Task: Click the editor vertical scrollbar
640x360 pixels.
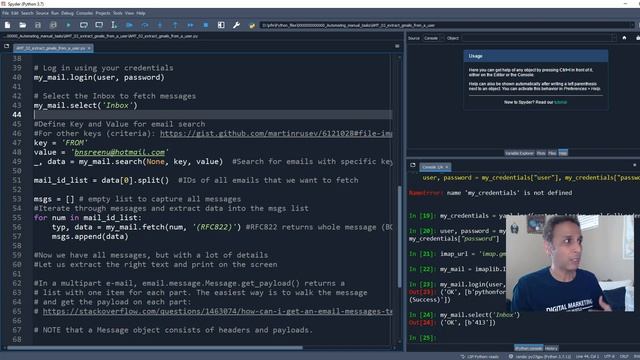Action: click(x=399, y=237)
